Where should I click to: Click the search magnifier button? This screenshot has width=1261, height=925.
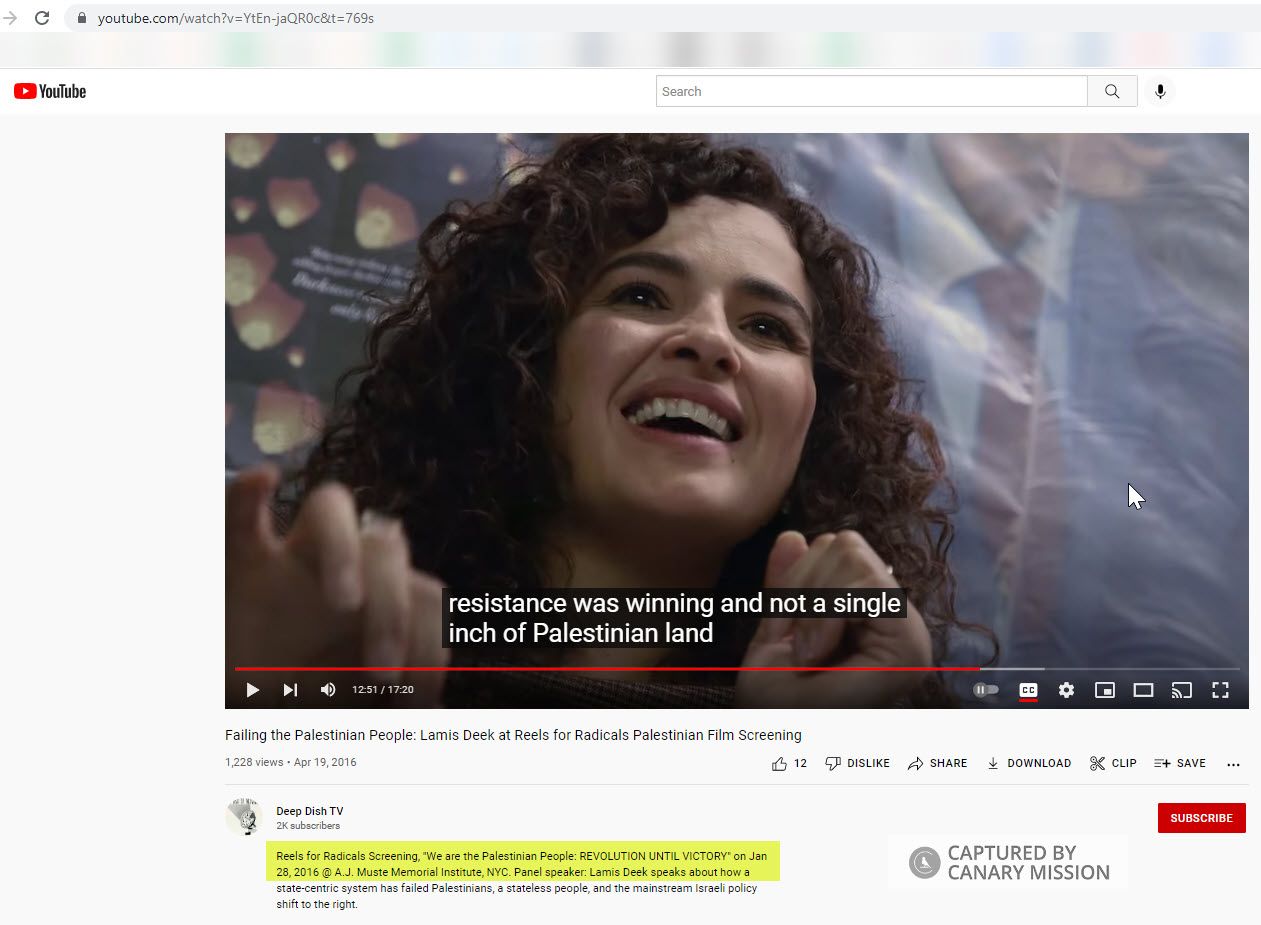pyautogui.click(x=1112, y=91)
